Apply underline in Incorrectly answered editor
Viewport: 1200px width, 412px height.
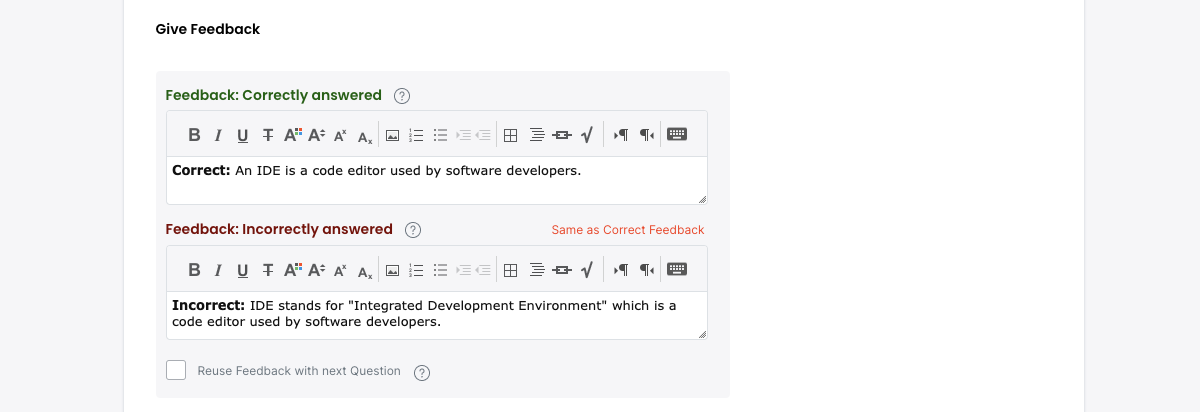click(x=243, y=270)
